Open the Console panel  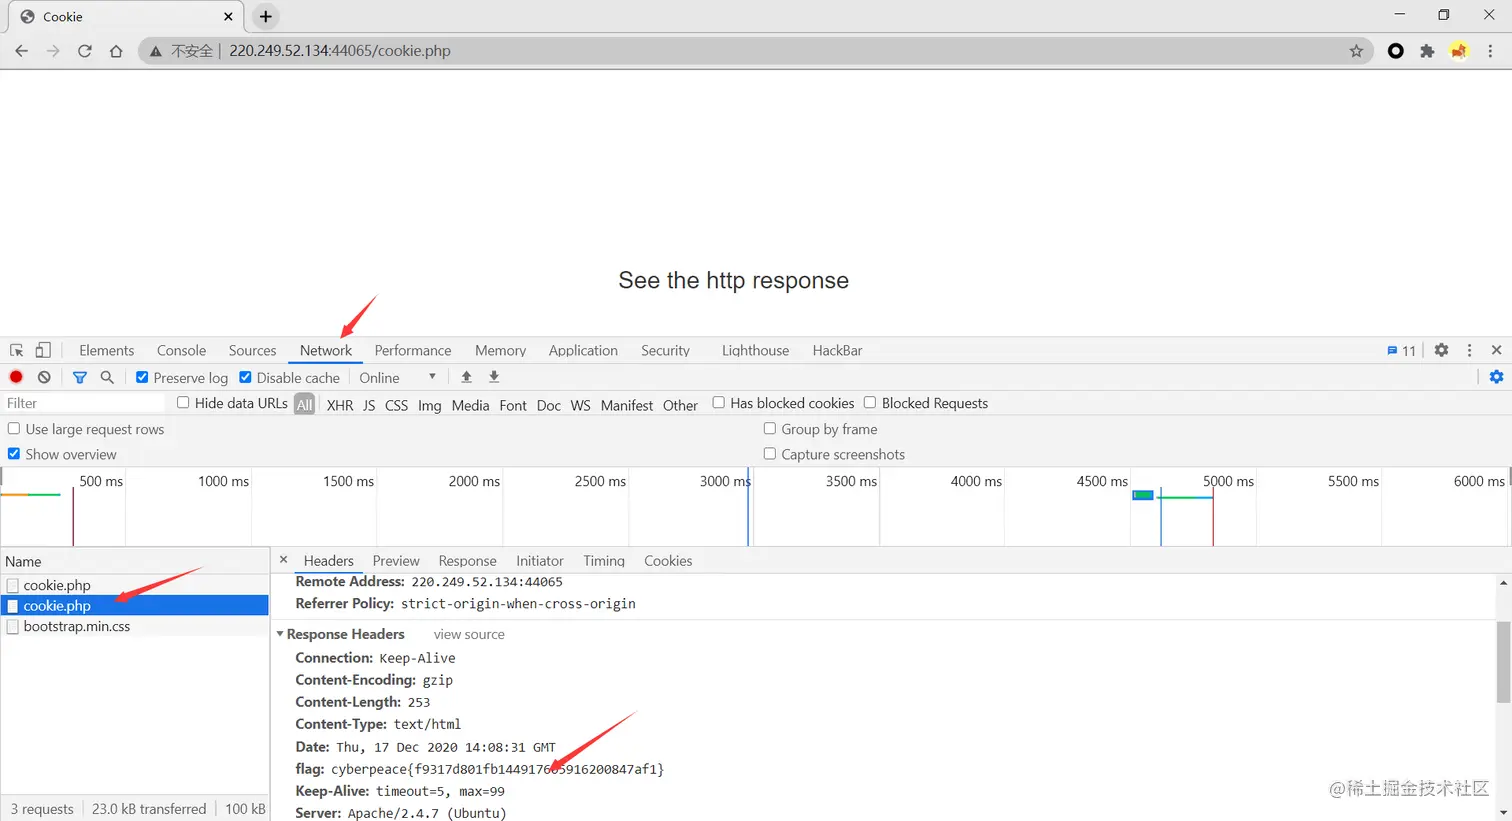181,351
